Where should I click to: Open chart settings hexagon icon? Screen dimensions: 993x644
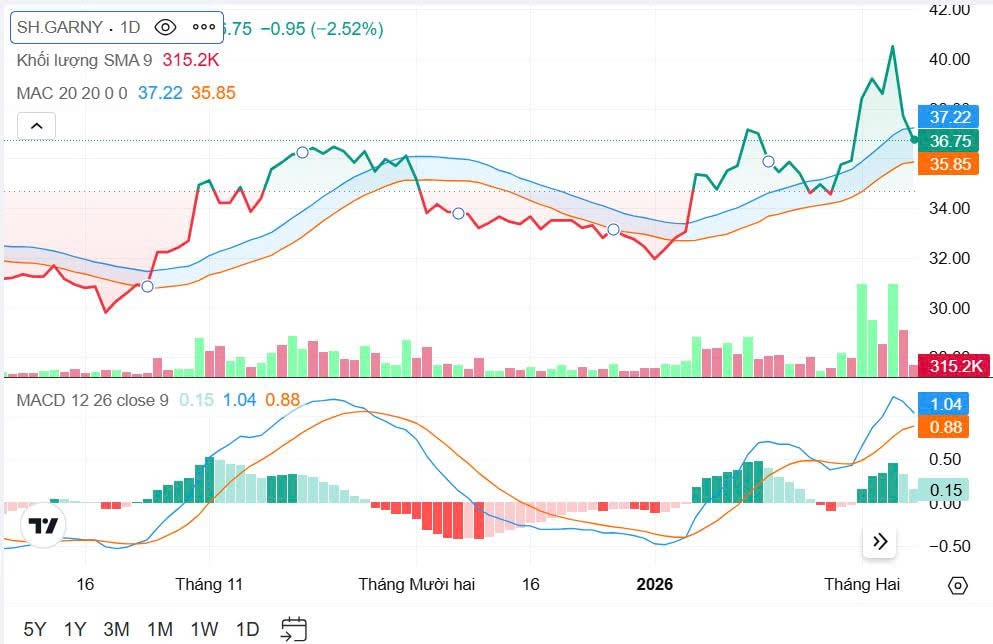957,586
